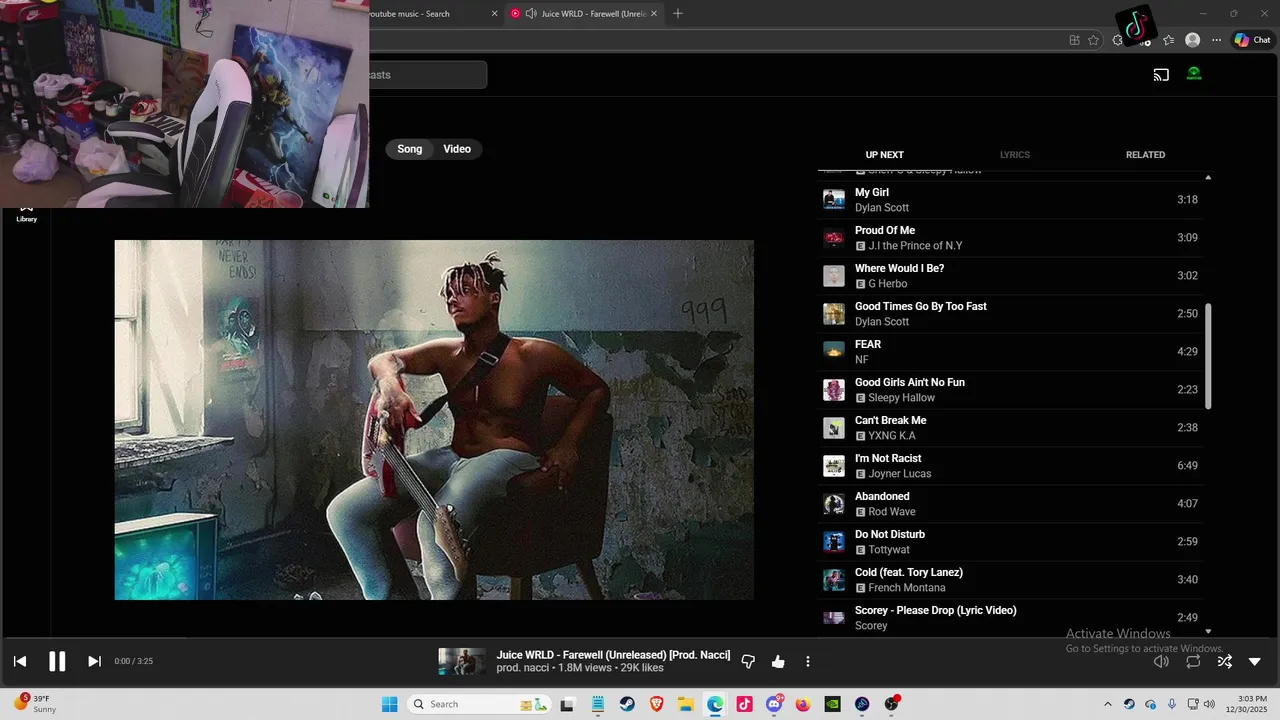Viewport: 1280px width, 720px height.
Task: Play FEAR by NF
Action: (x=1011, y=352)
